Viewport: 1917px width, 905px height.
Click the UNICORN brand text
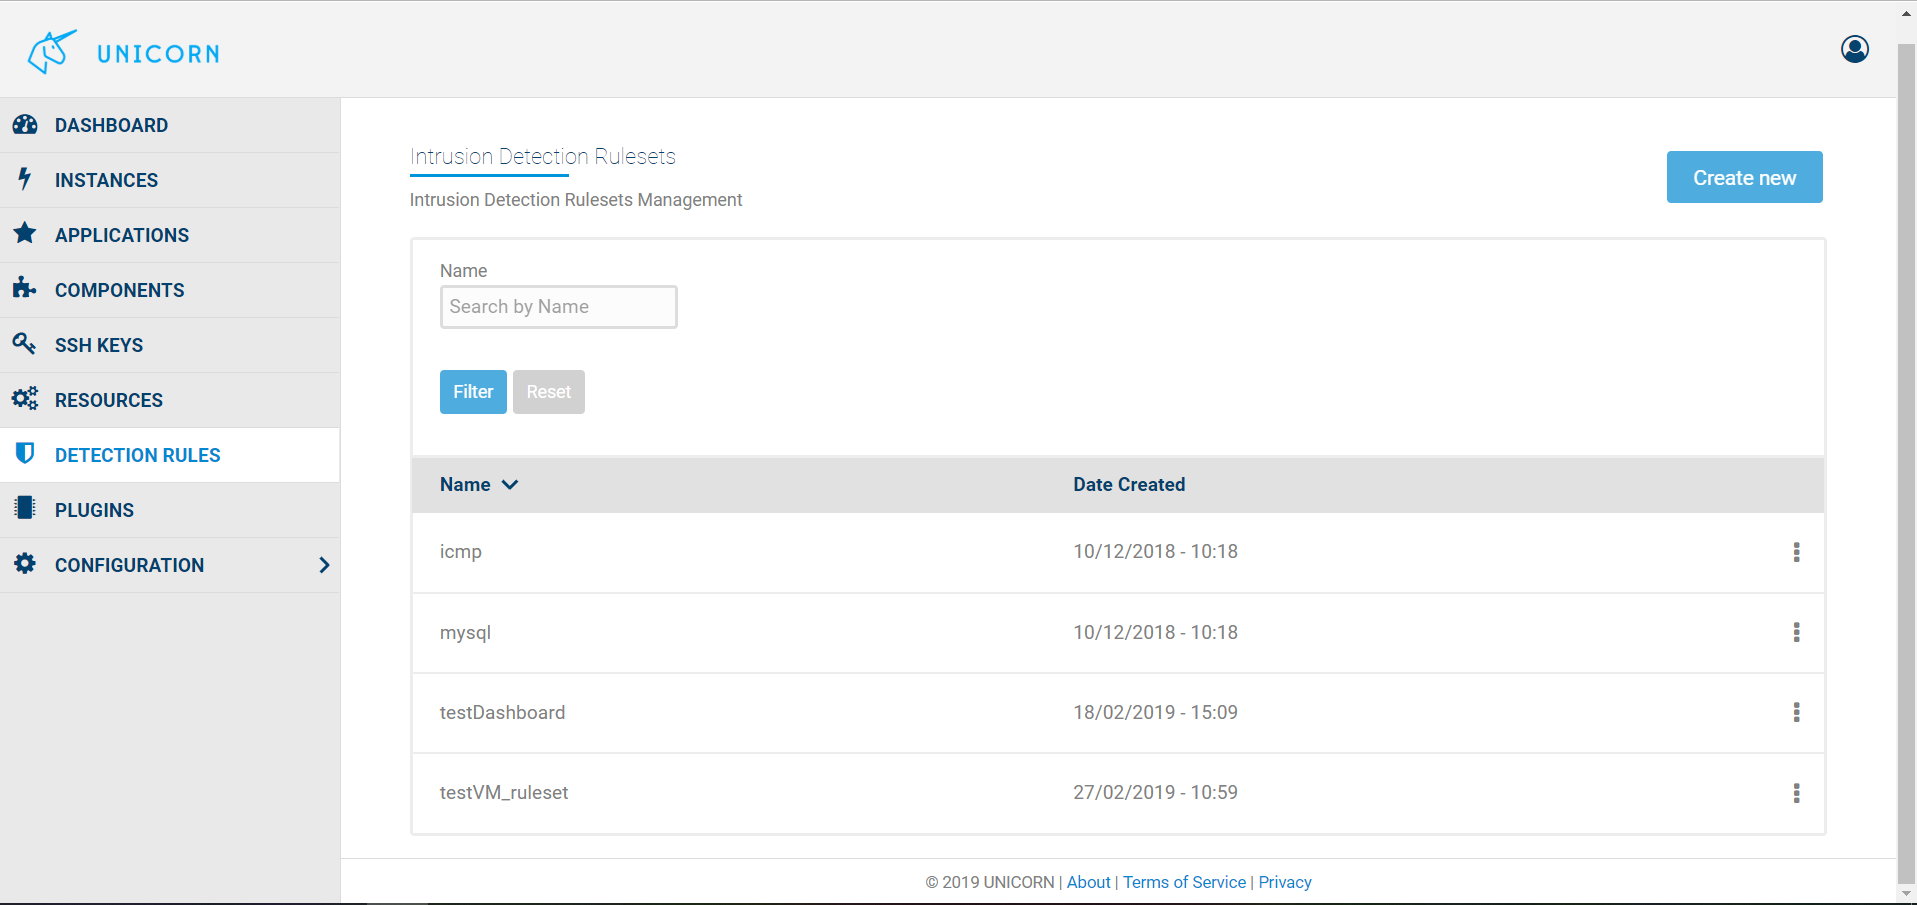(158, 54)
